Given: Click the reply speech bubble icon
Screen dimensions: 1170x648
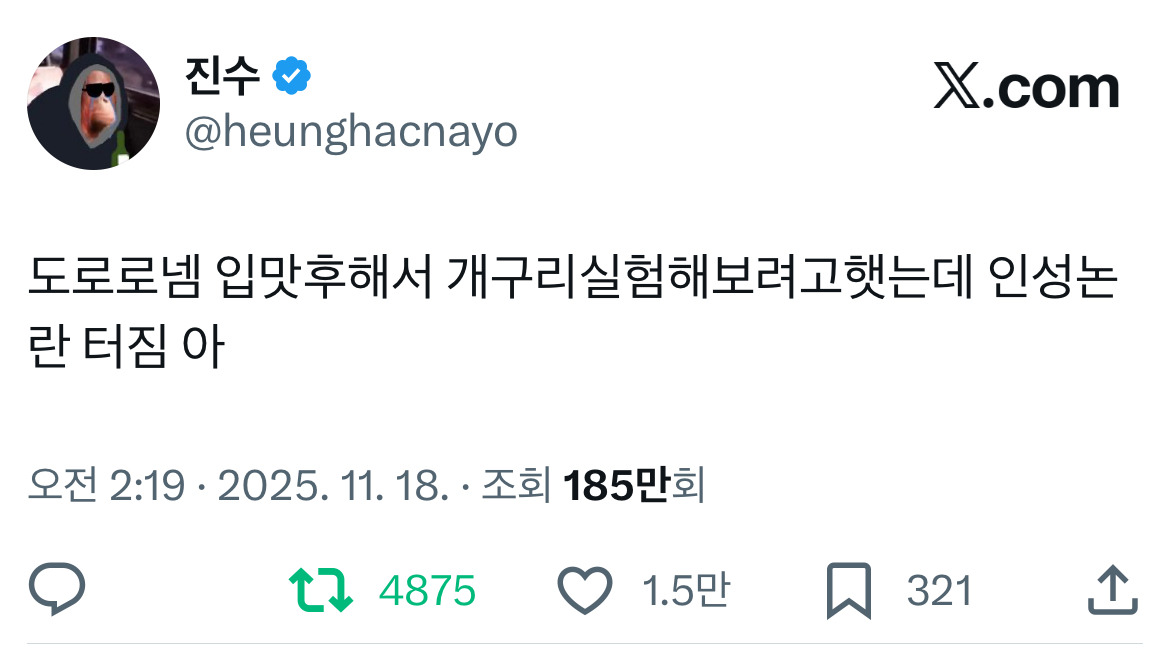Looking at the screenshot, I should pos(57,589).
